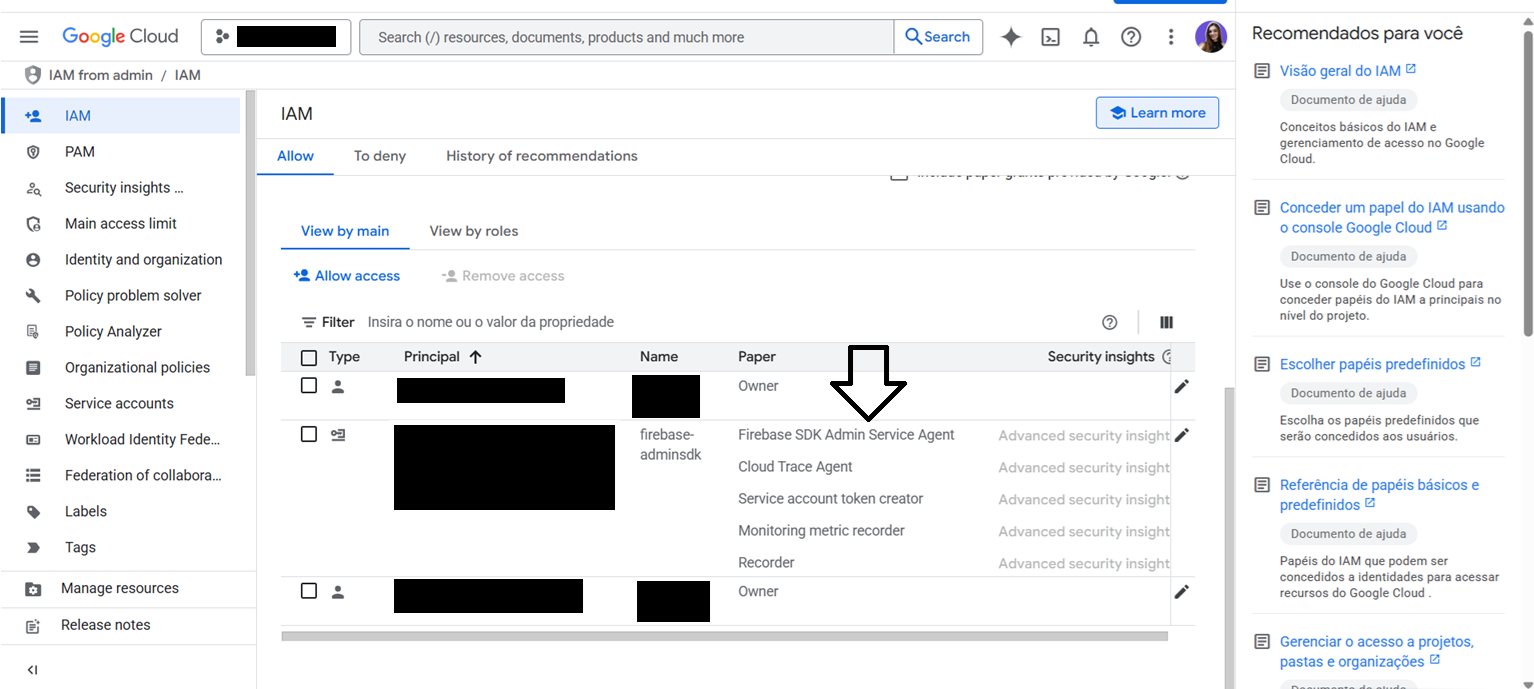Screen dimensions: 1534x689
Task: Click the Google Cloud logo
Action: click(x=120, y=36)
